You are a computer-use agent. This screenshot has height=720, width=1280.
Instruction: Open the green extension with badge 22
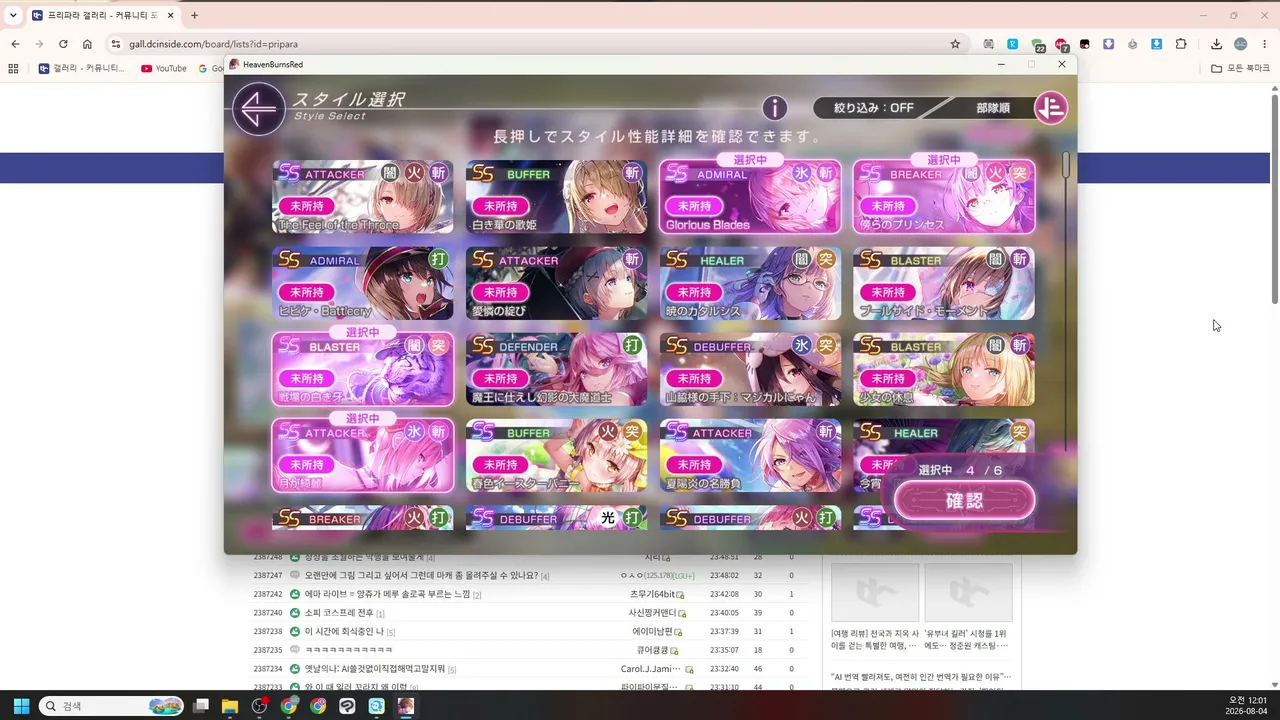pyautogui.click(x=1038, y=45)
